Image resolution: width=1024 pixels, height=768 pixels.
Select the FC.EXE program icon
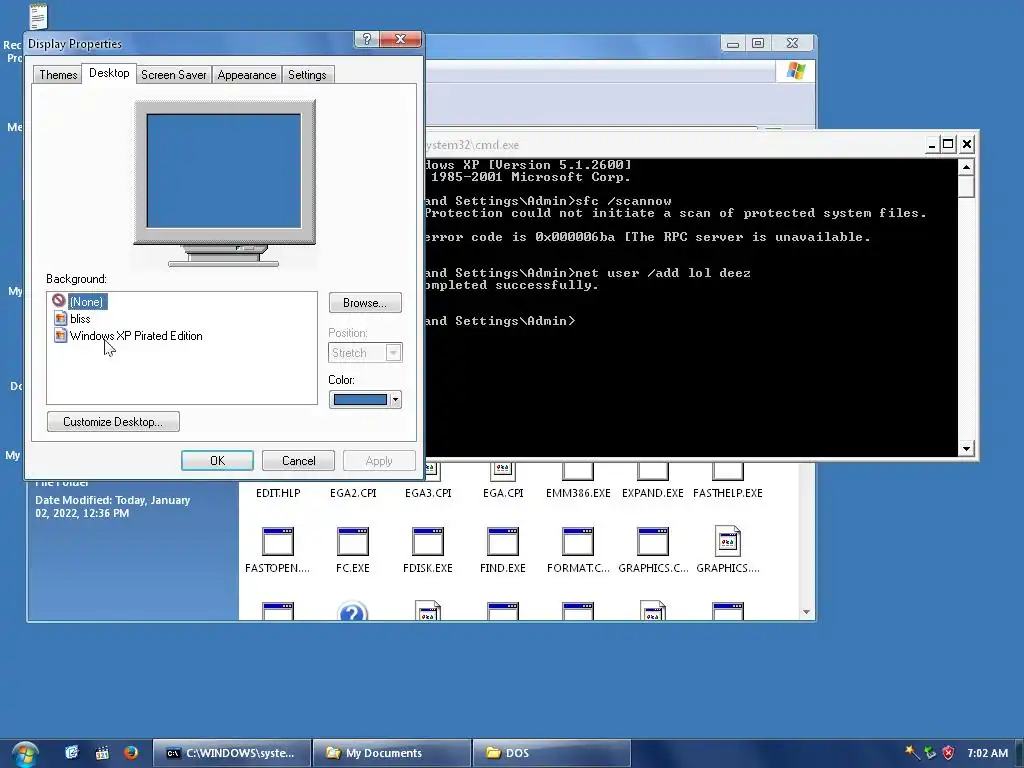click(x=353, y=541)
